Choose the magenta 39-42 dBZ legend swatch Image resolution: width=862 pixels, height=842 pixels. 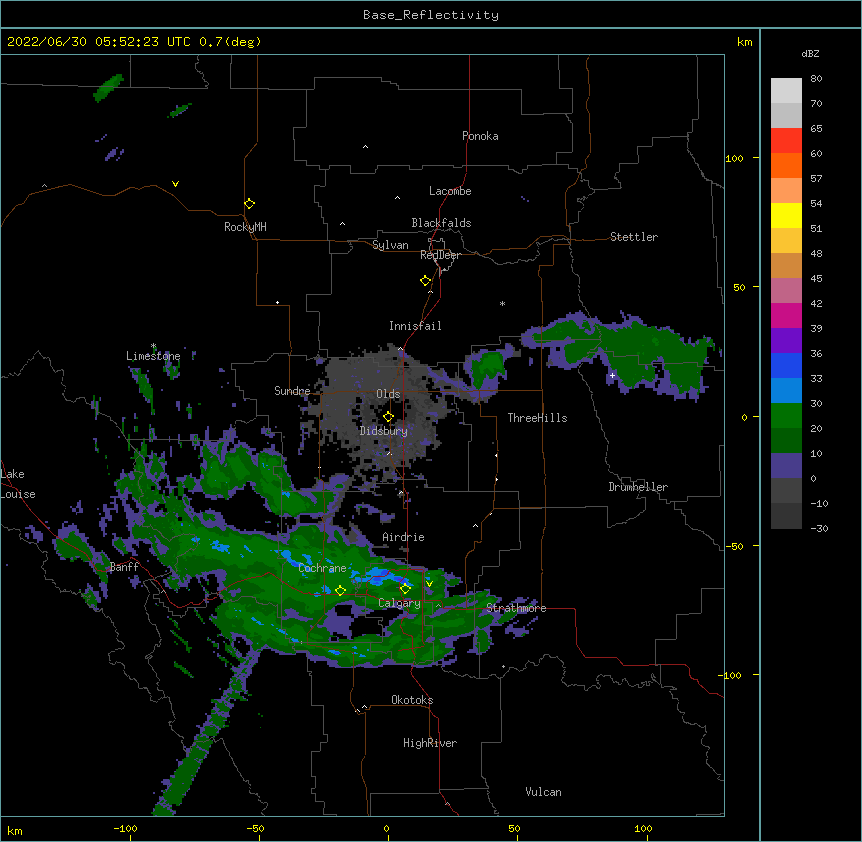click(786, 315)
